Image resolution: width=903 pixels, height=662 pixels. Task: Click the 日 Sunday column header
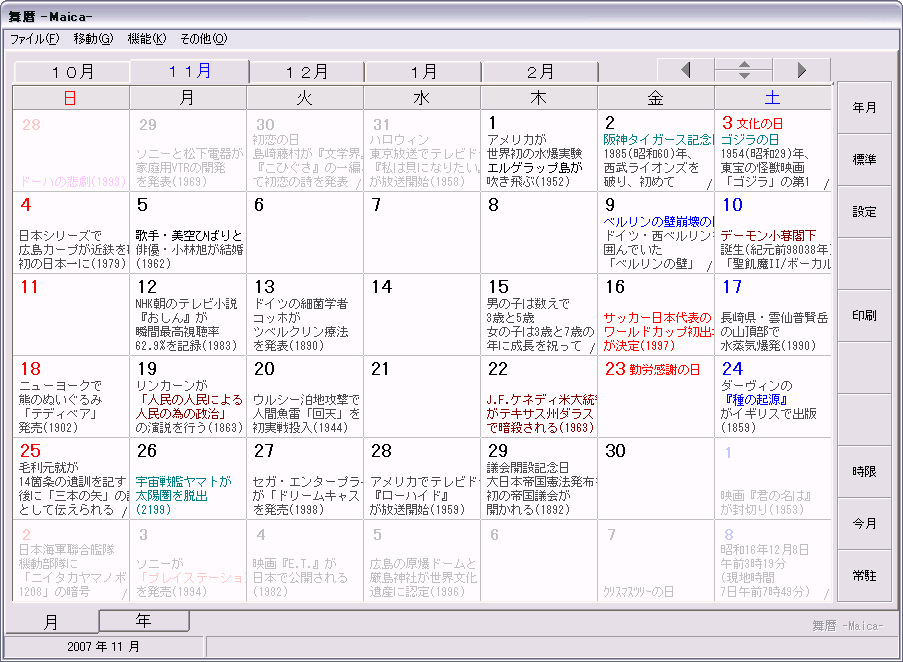71,98
